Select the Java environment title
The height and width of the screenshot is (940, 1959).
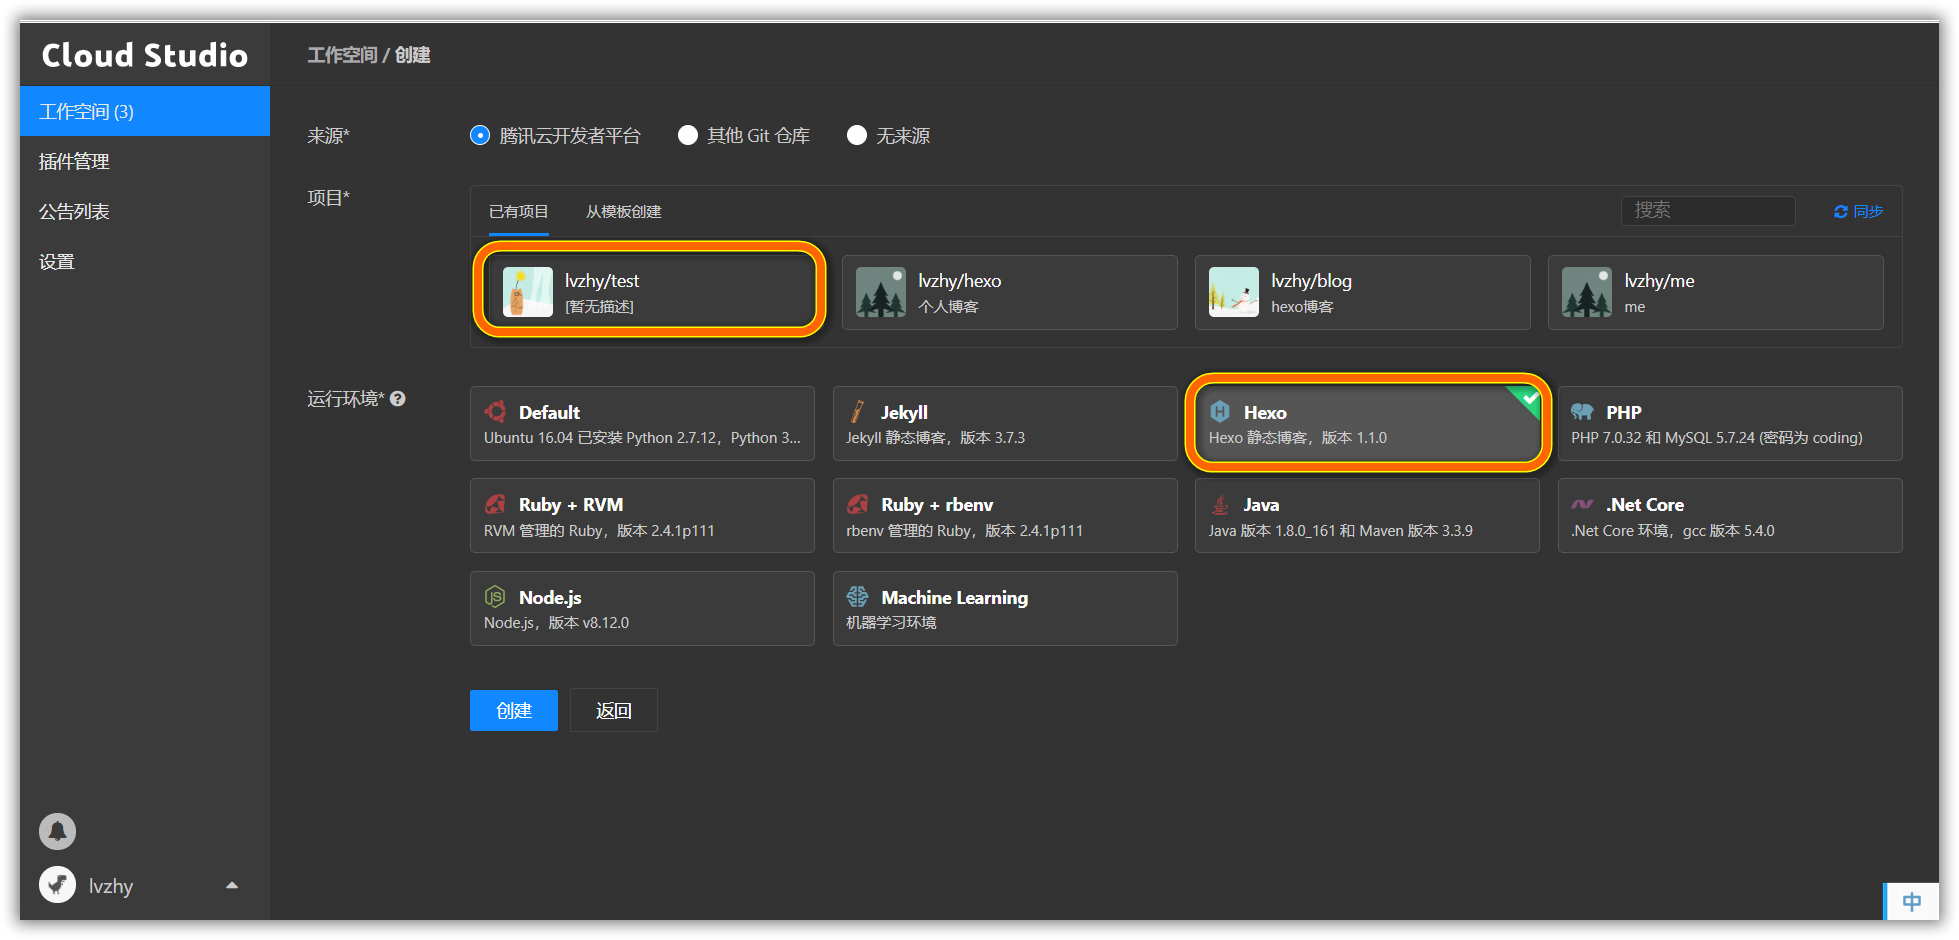[x=1261, y=504]
